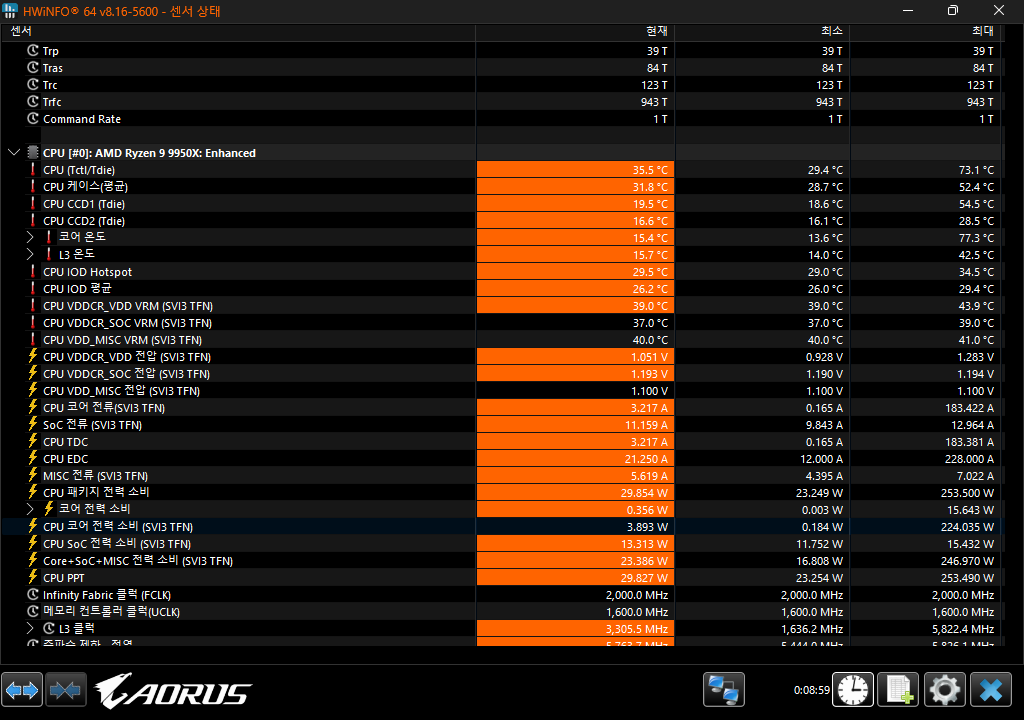Expand the L3 클럭 row
The image size is (1024, 720).
pos(30,628)
